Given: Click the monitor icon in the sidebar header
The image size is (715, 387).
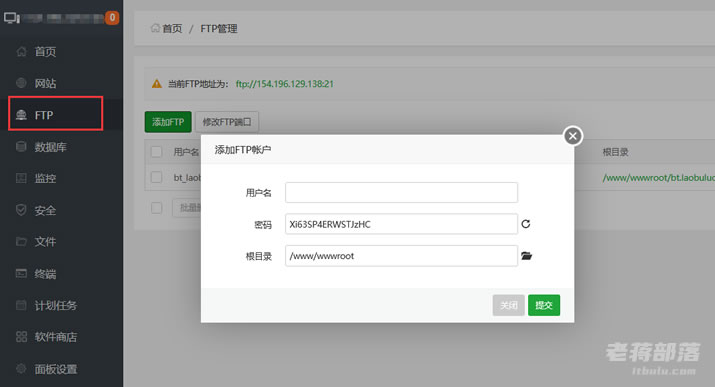Looking at the screenshot, I should click(11, 18).
